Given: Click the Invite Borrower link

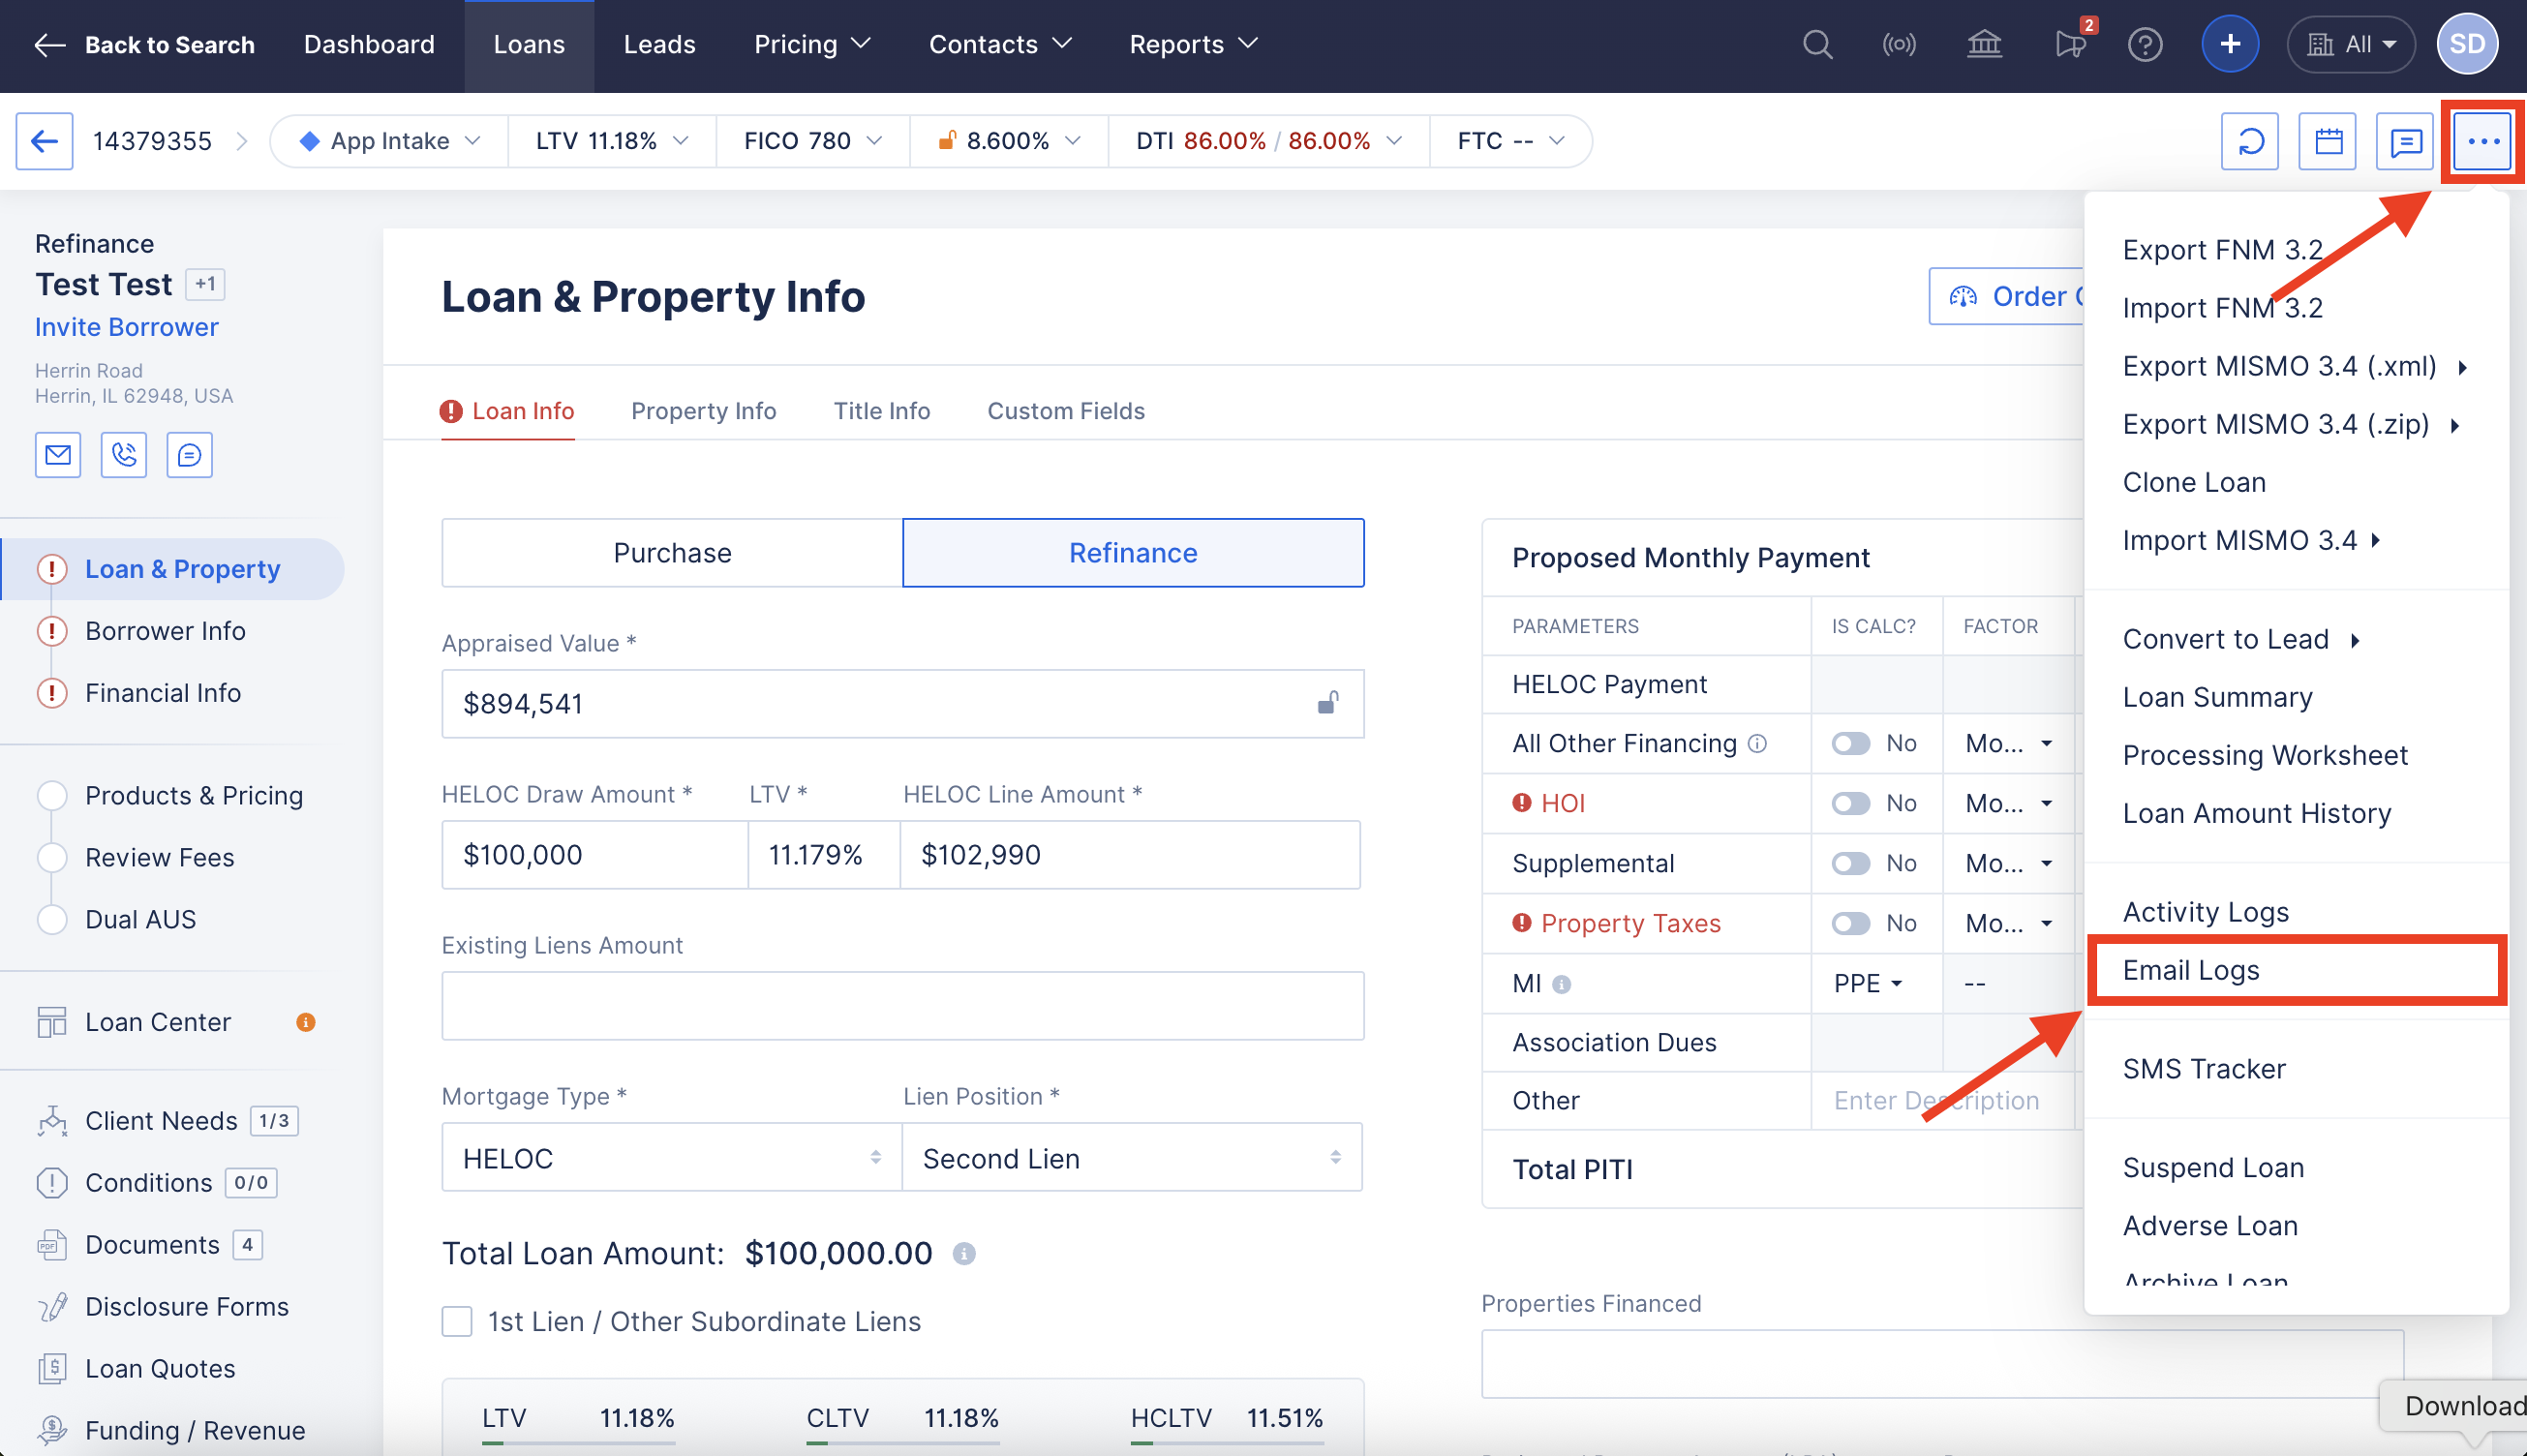Looking at the screenshot, I should [x=126, y=327].
